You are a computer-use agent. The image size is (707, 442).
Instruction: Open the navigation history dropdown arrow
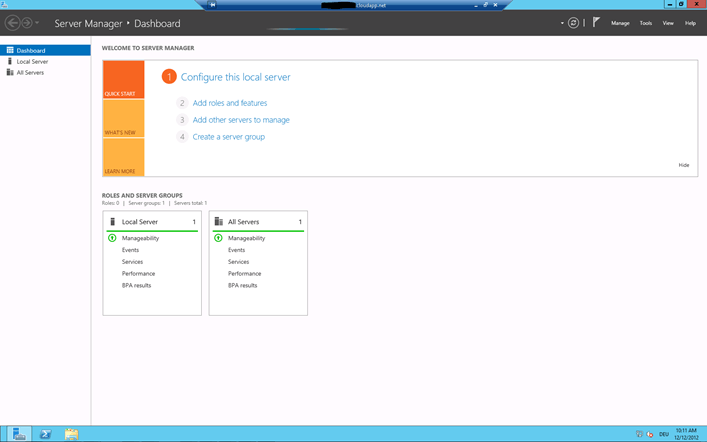37,23
